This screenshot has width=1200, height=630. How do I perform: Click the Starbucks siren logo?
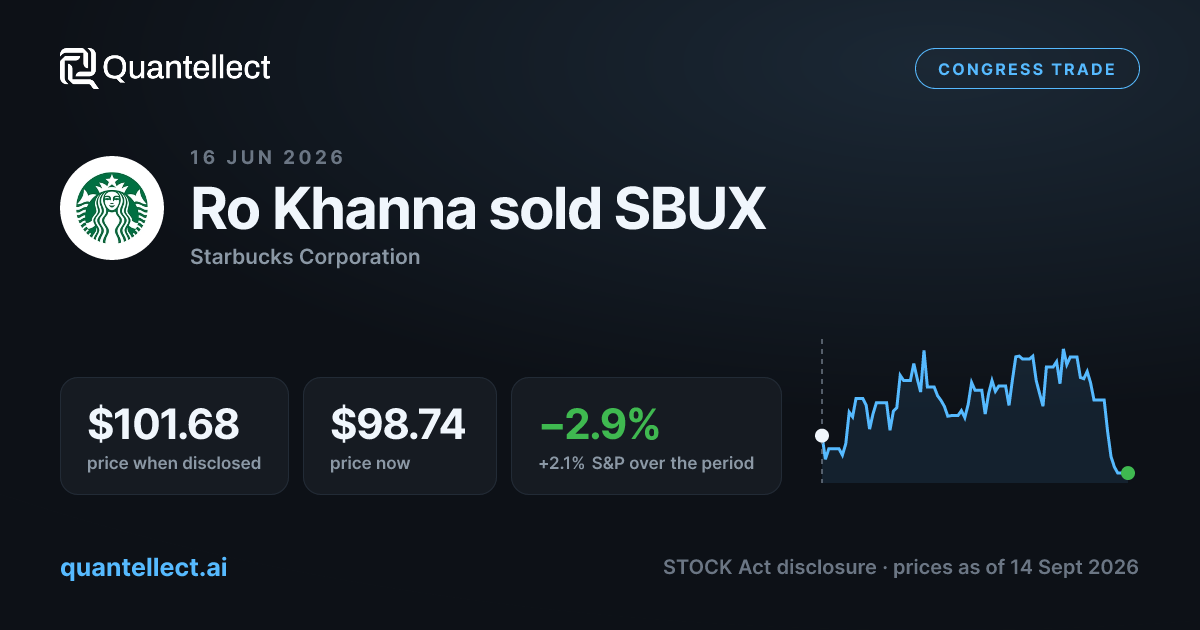tap(112, 208)
